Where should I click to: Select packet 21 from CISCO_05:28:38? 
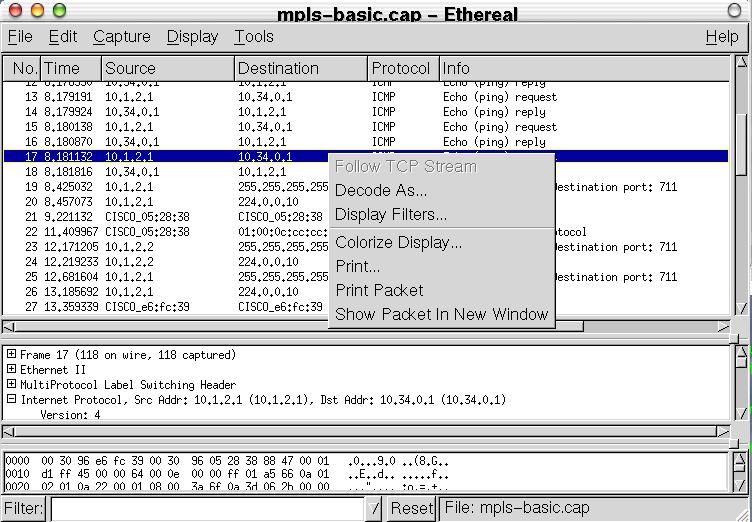point(165,217)
